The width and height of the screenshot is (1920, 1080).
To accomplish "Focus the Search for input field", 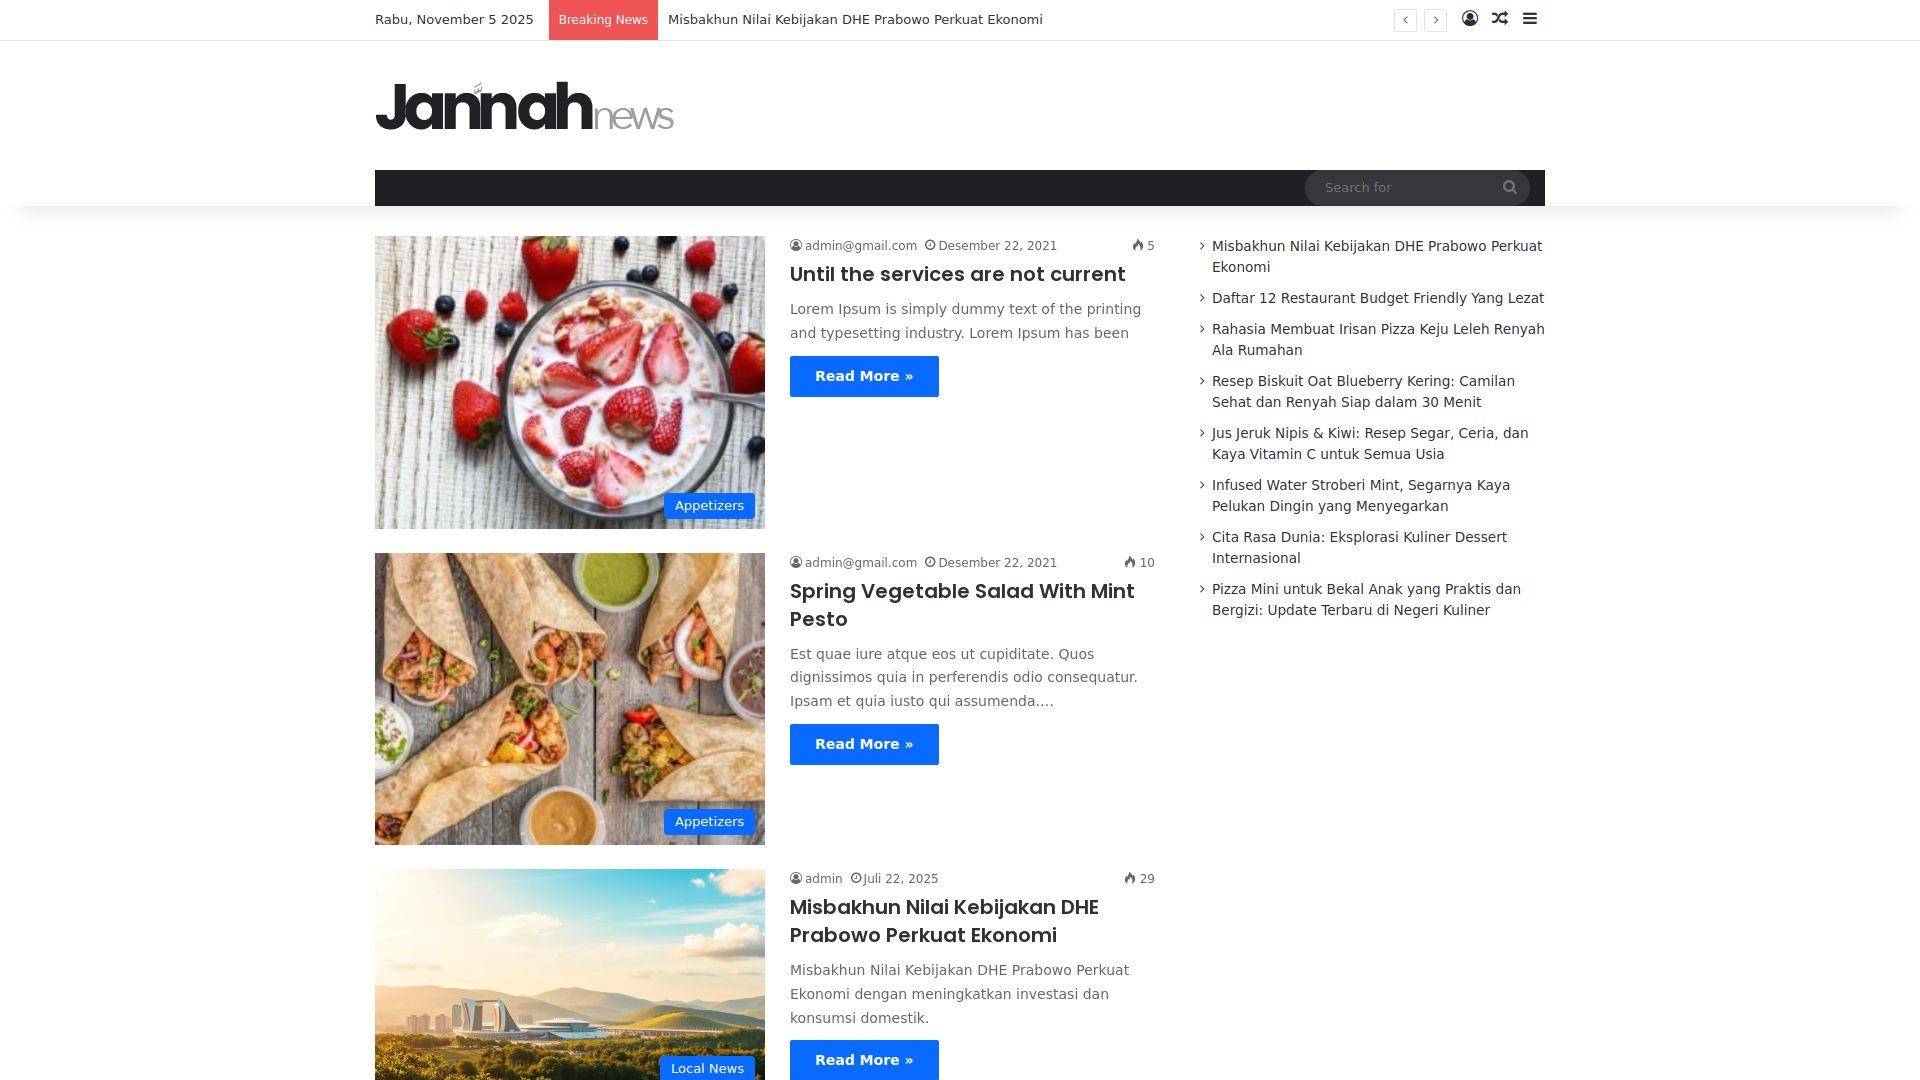I will click(x=1405, y=188).
